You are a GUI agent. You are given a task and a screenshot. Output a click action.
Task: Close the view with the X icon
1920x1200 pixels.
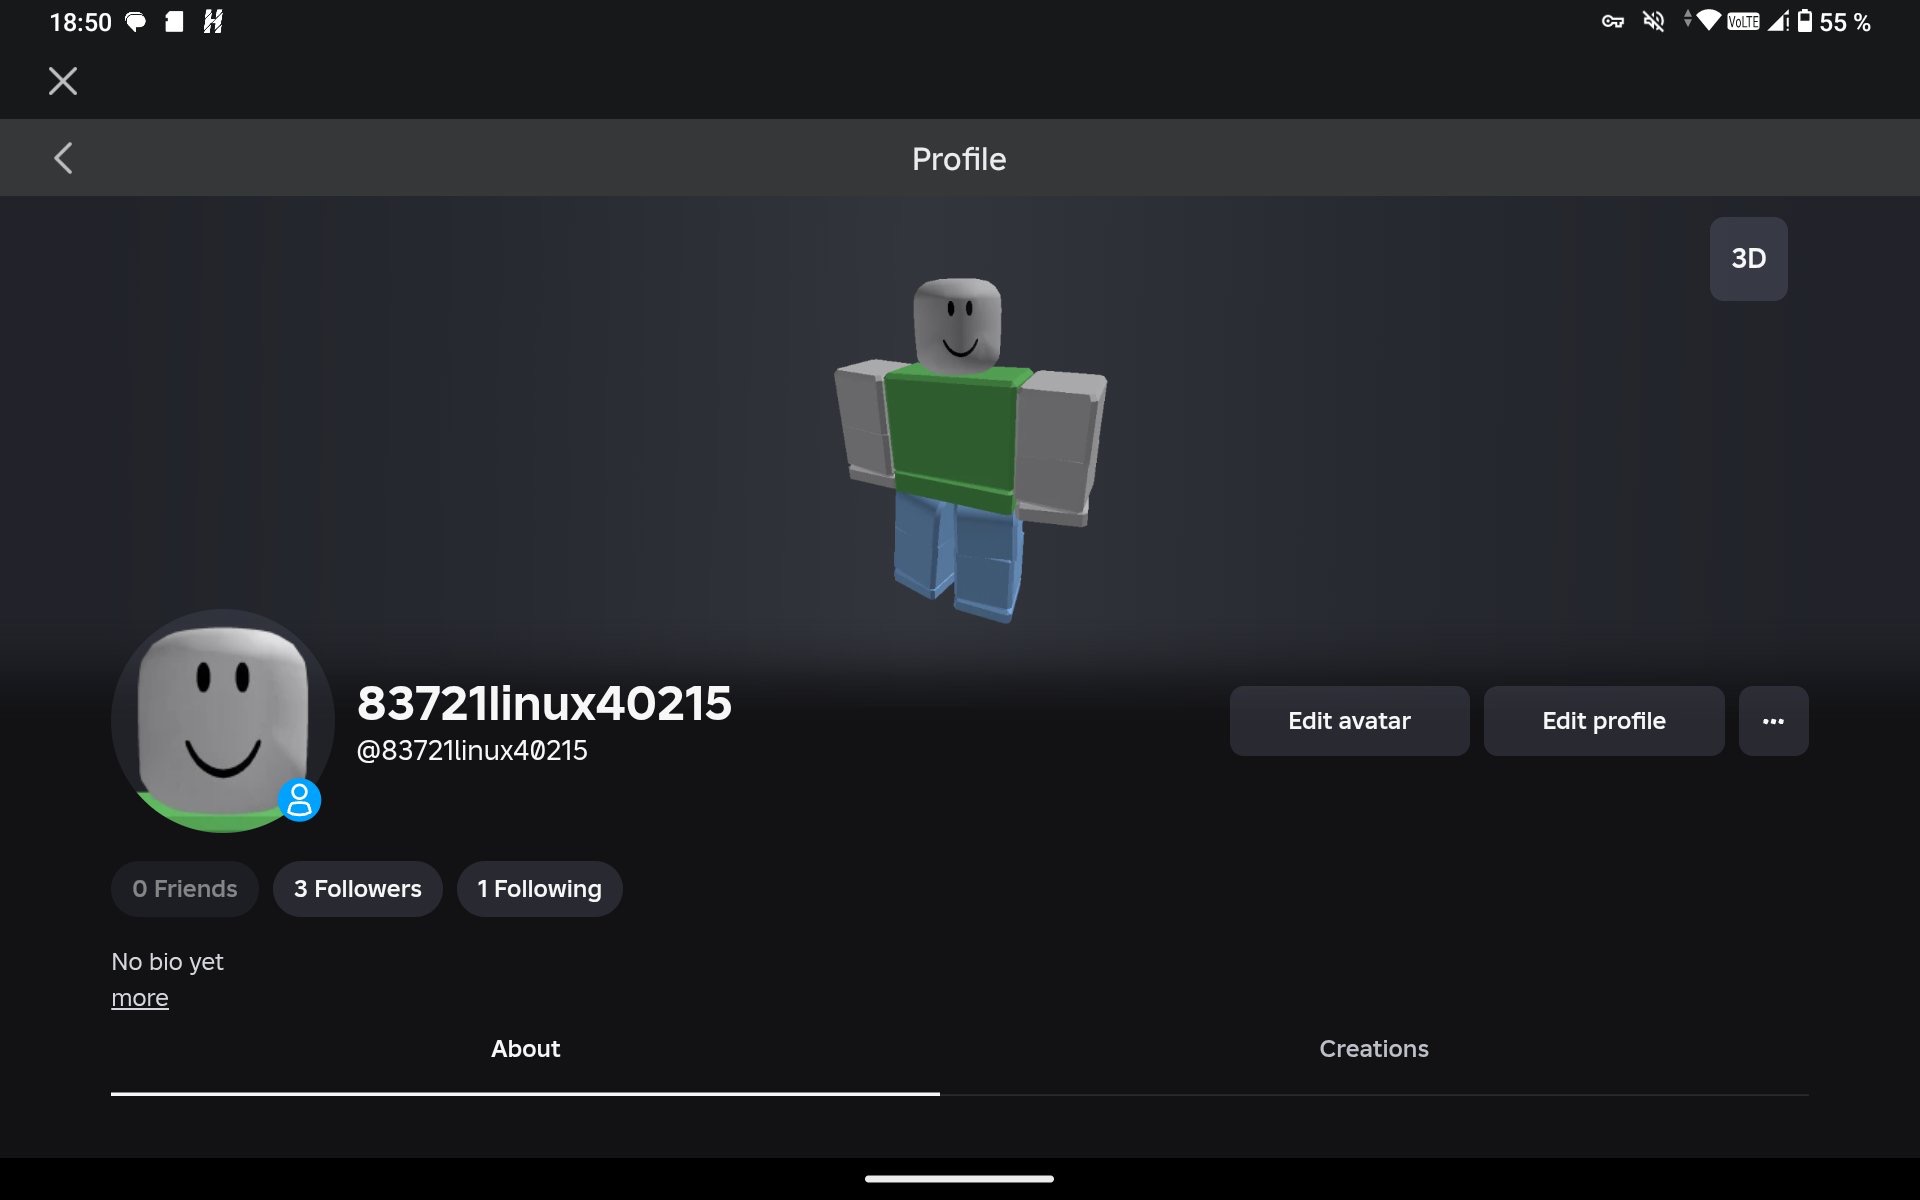coord(63,81)
